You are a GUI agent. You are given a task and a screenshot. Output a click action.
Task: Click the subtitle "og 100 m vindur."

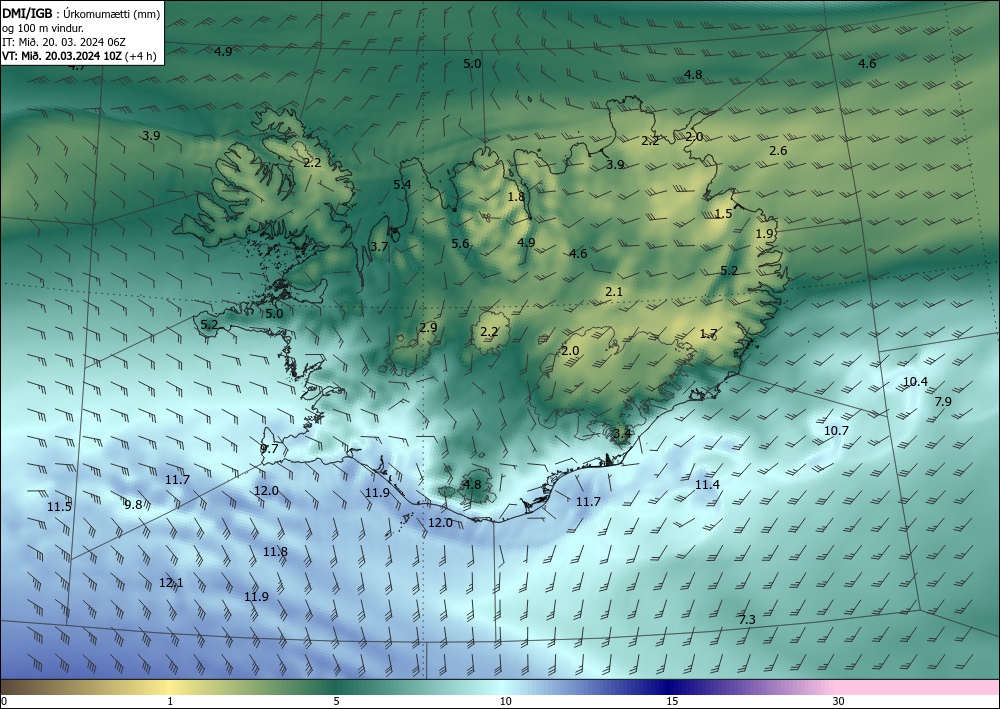pyautogui.click(x=43, y=28)
